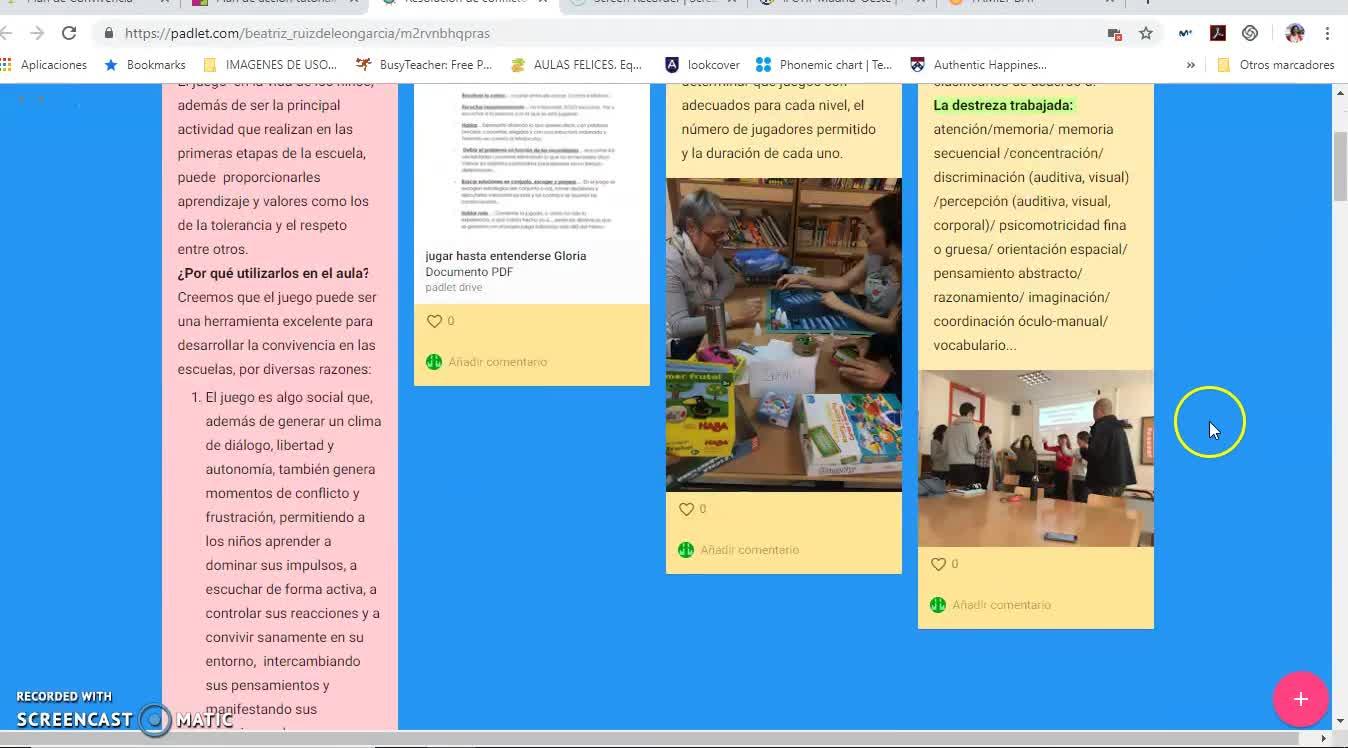Like the 'jugar hasta entenderse Gloria' post
Viewport: 1348px width, 748px height.
click(434, 321)
